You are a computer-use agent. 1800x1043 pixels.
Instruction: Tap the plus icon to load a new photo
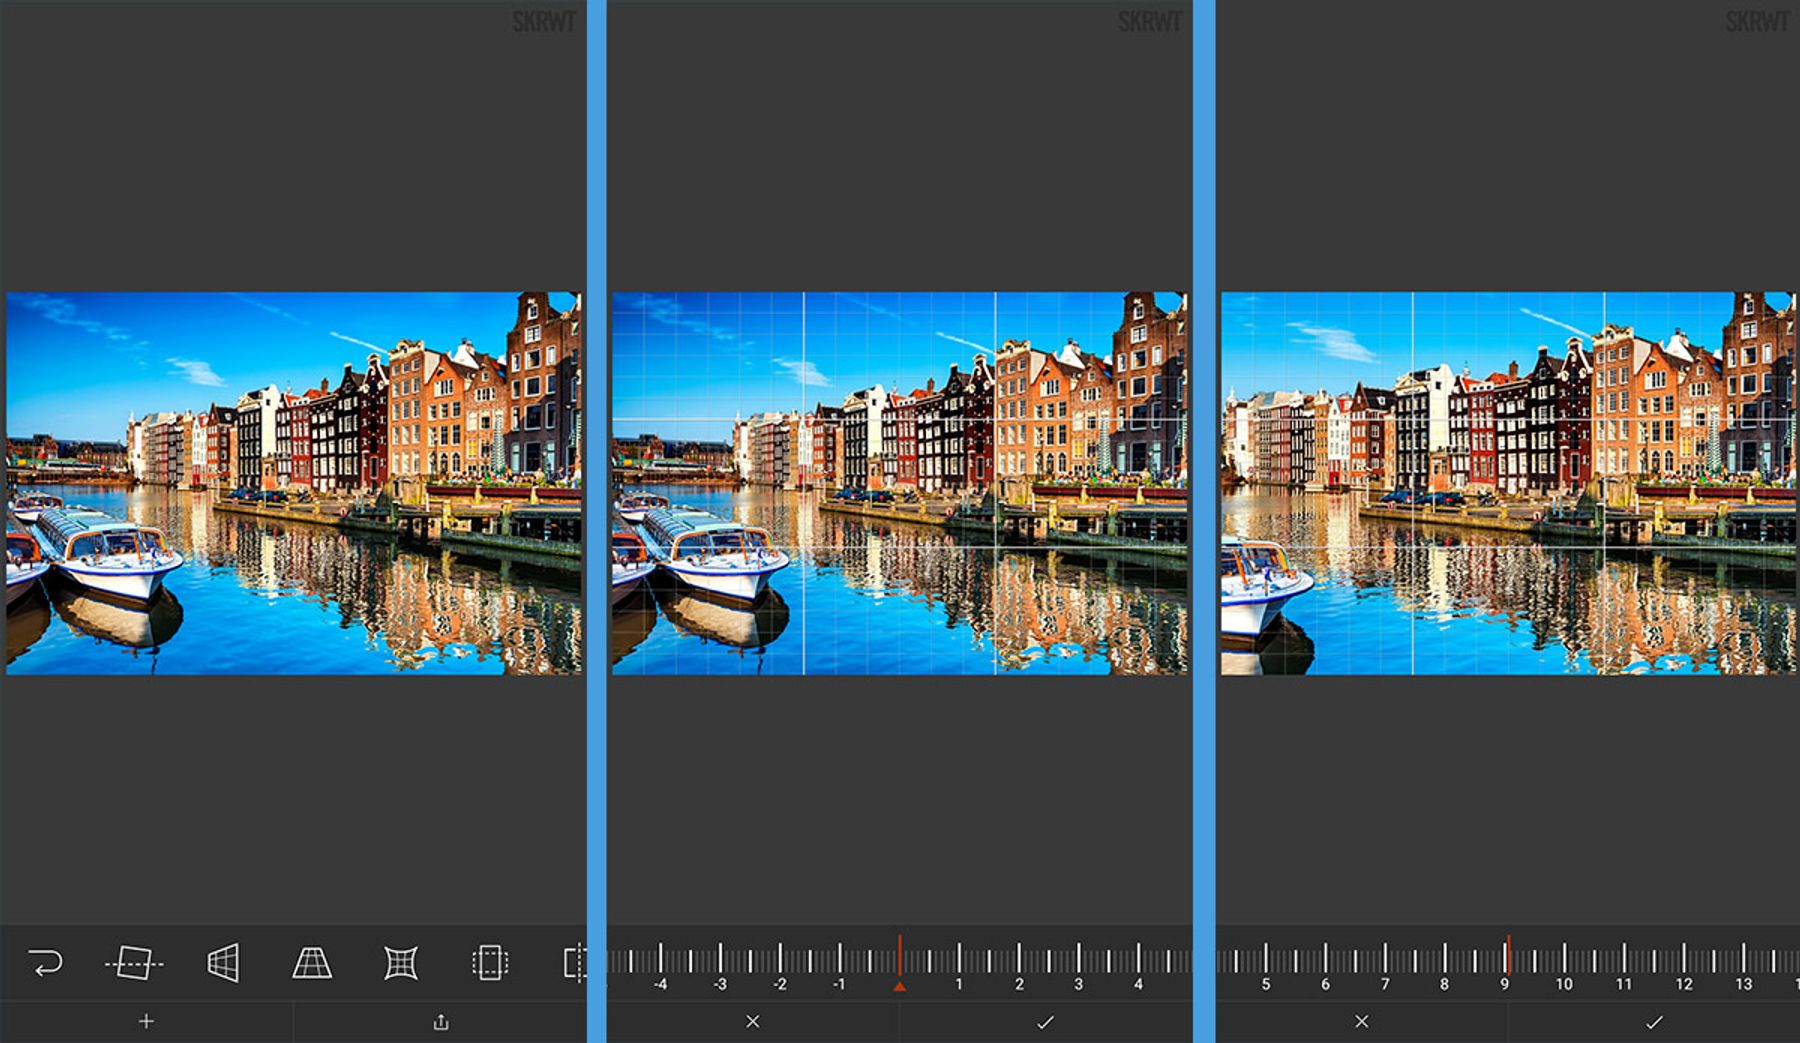(146, 1021)
